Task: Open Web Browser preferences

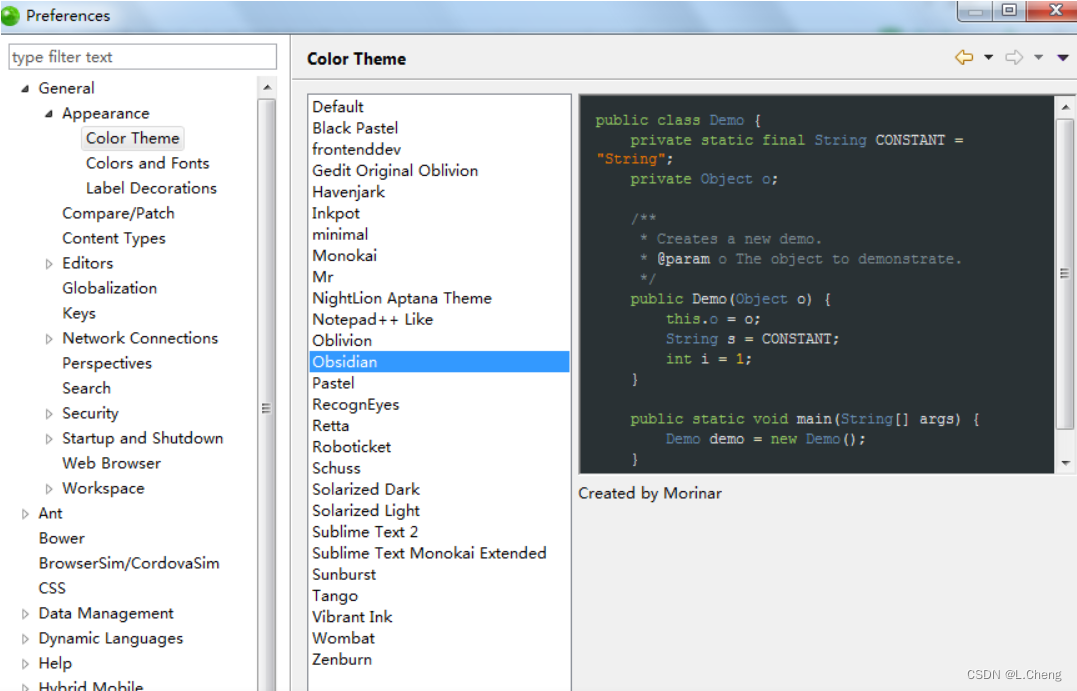Action: pyautogui.click(x=111, y=463)
